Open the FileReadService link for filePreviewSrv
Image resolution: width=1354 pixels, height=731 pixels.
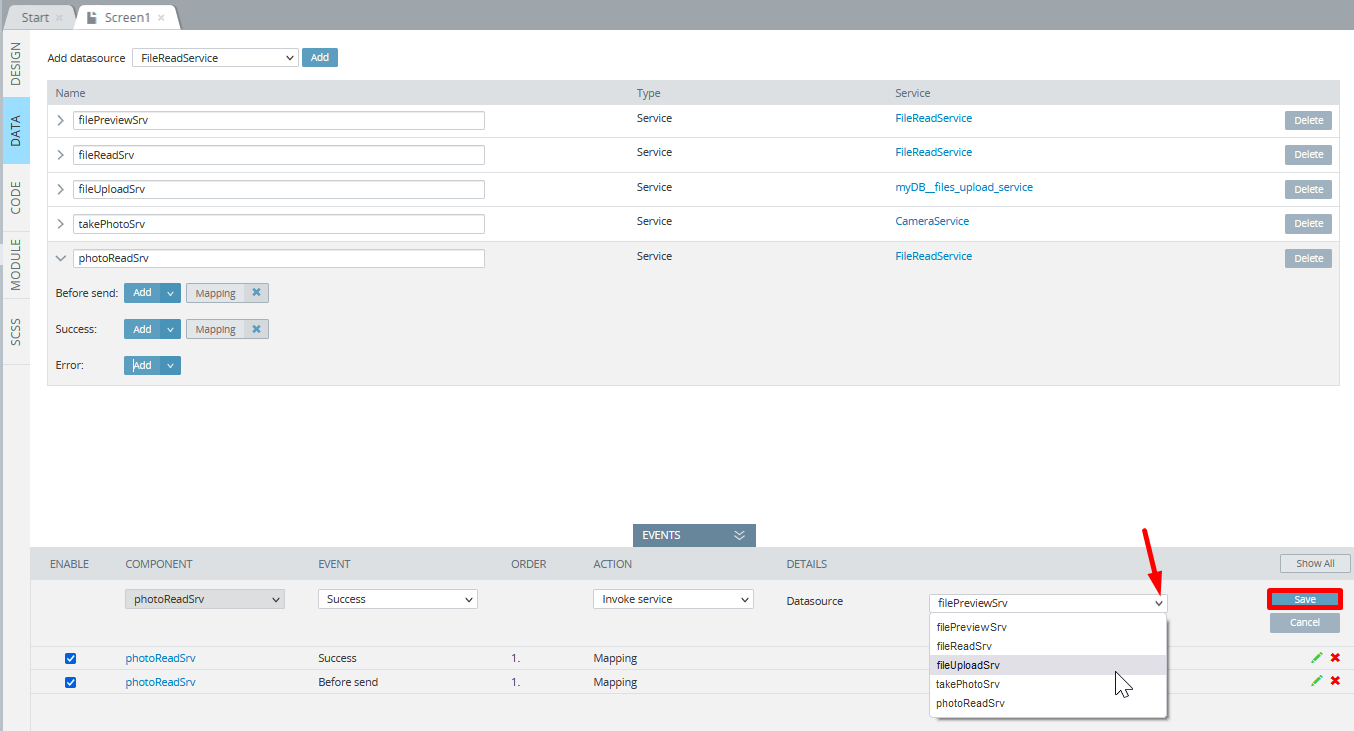click(x=933, y=118)
